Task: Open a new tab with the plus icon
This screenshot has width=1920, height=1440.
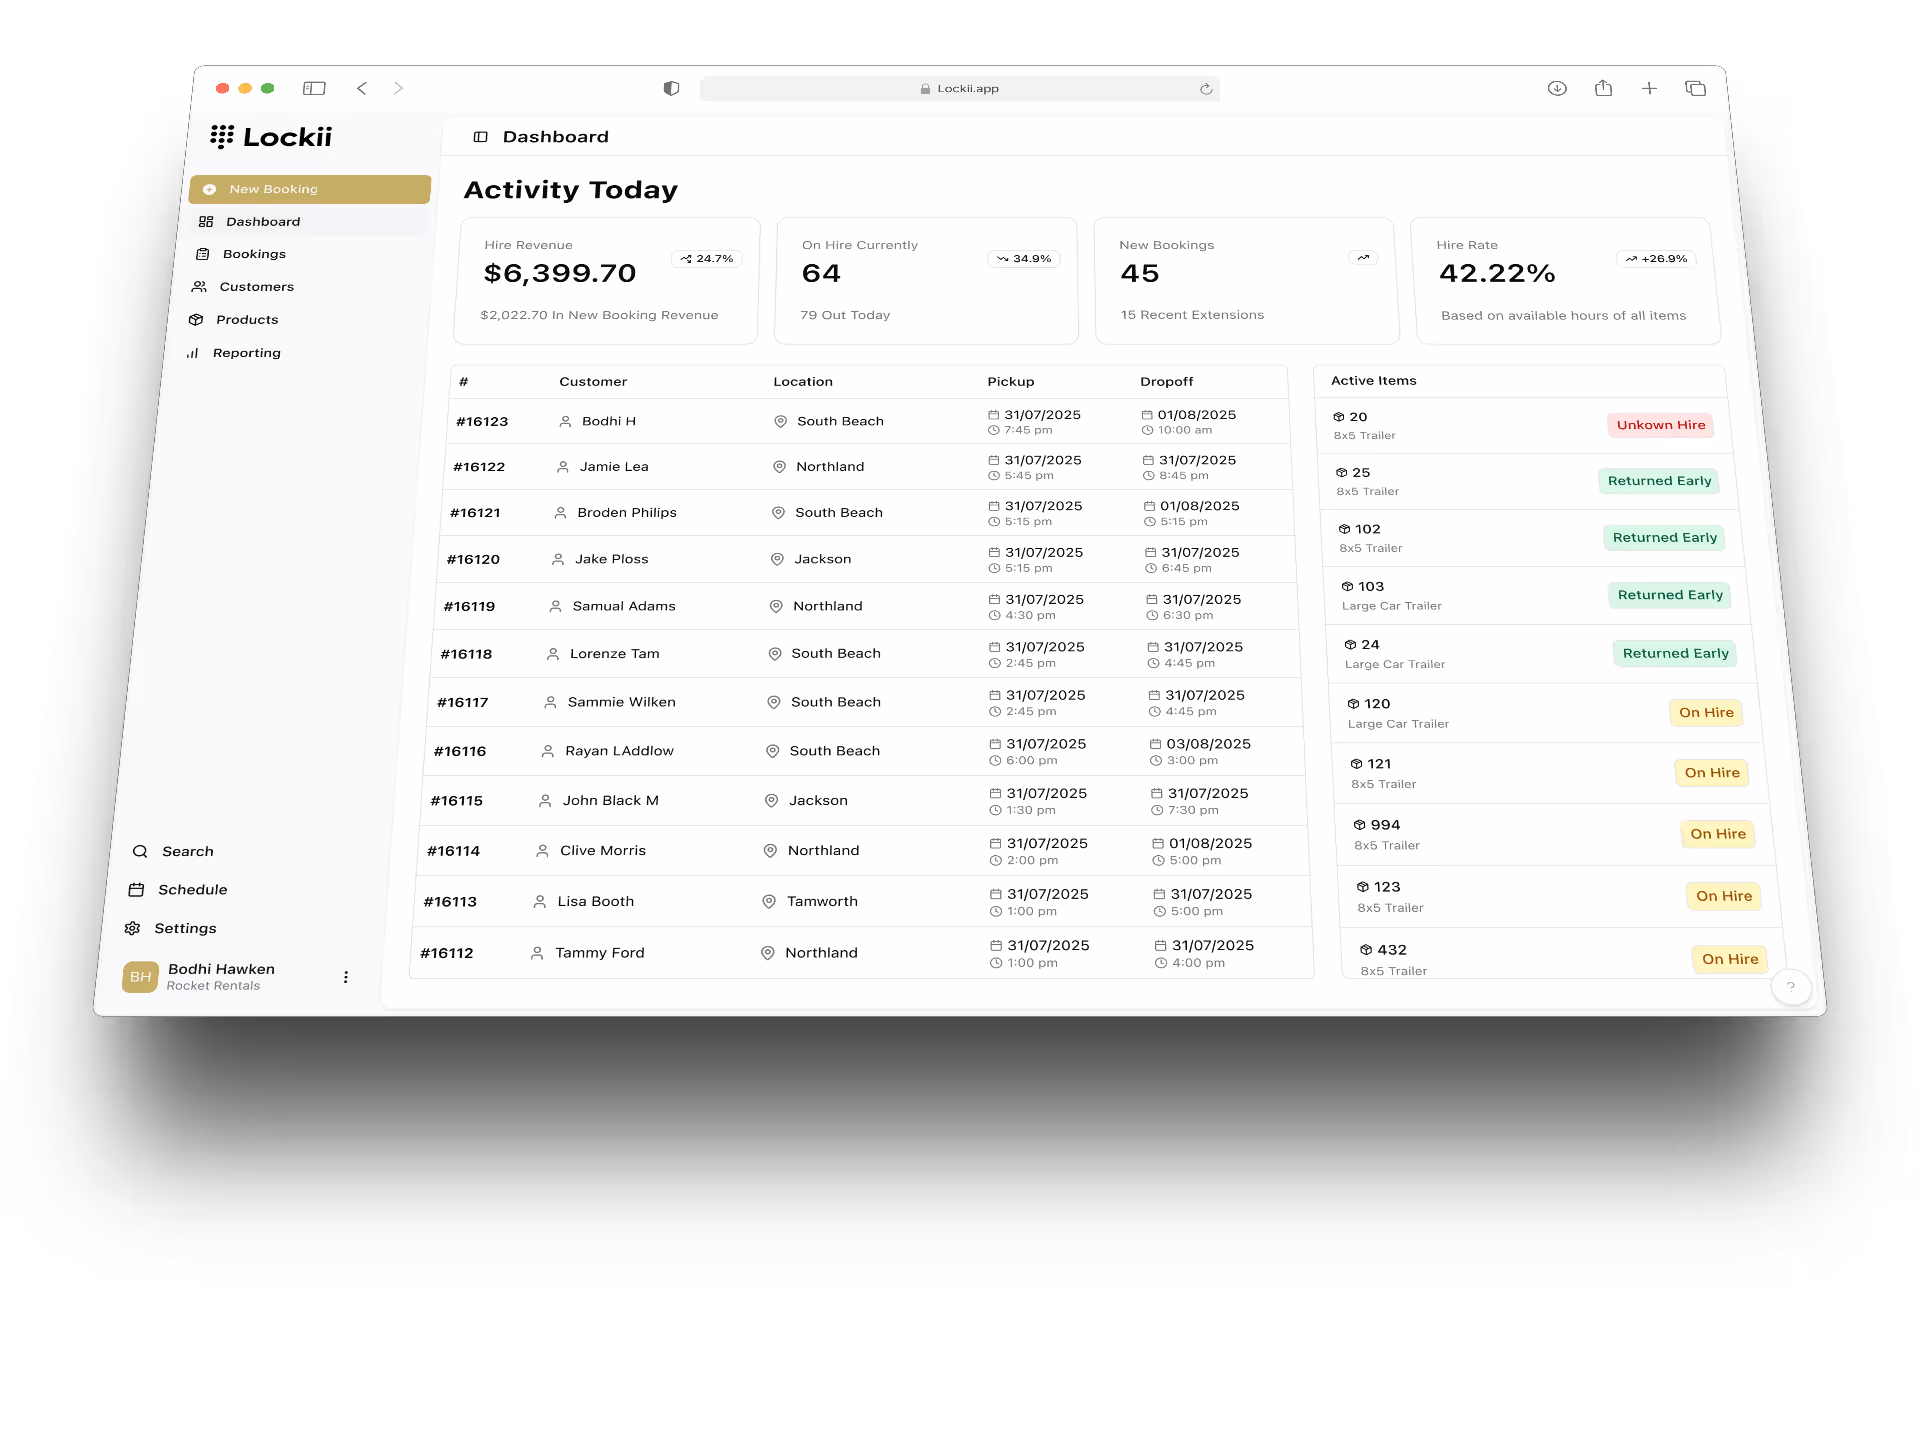Action: coord(1649,88)
